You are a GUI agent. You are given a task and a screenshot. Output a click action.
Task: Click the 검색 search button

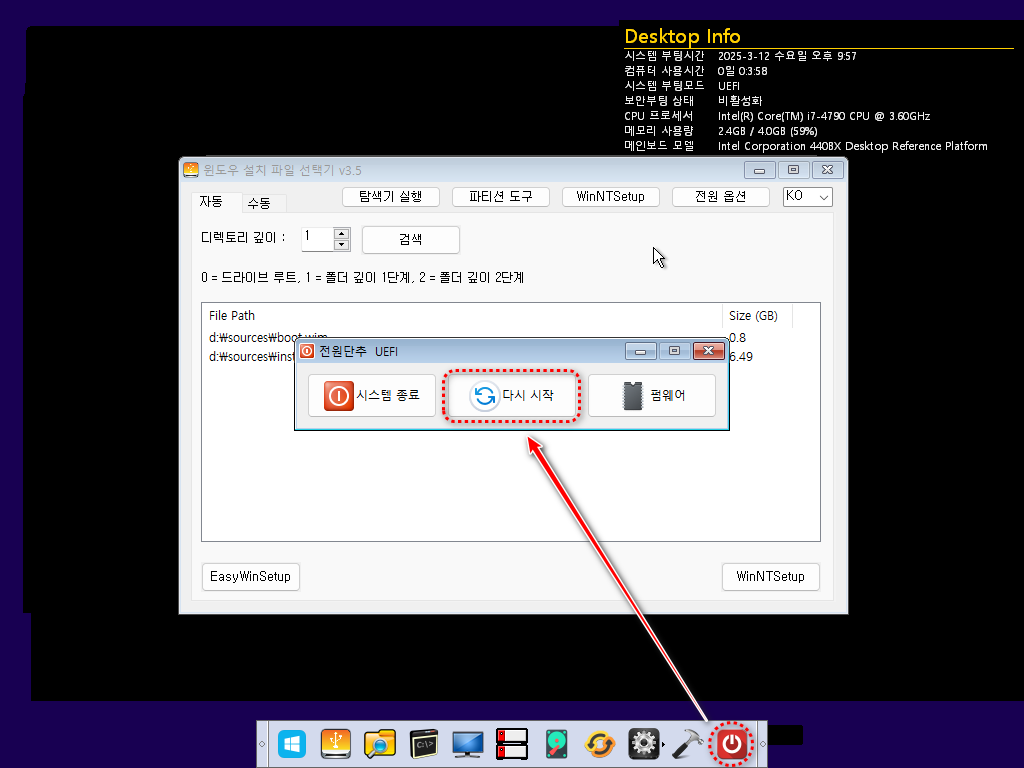(x=411, y=240)
